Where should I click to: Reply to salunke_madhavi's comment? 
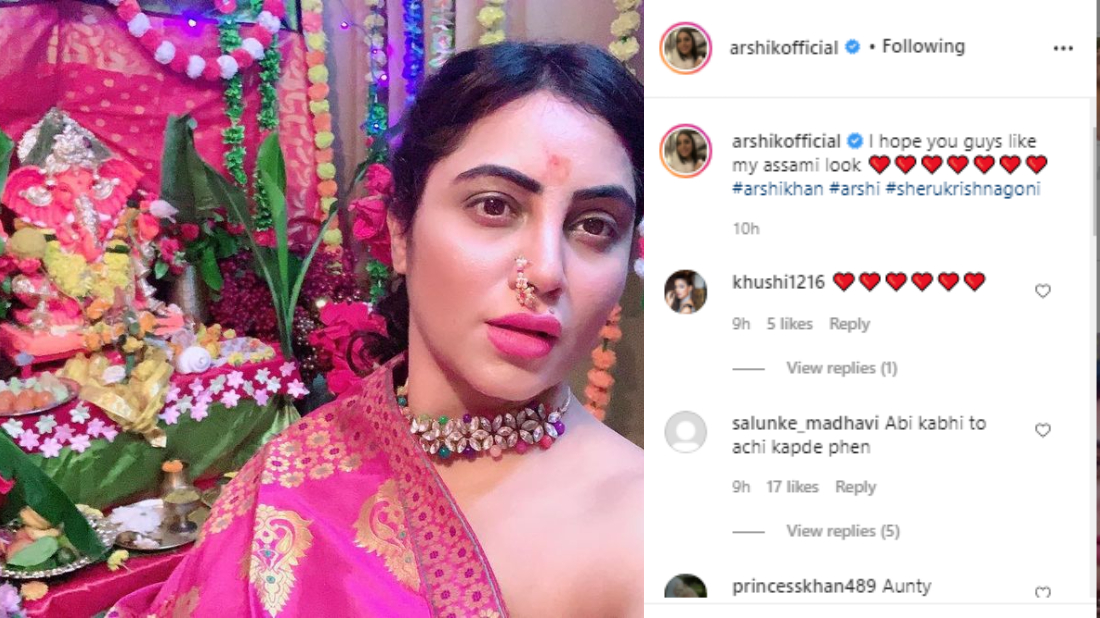[855, 487]
